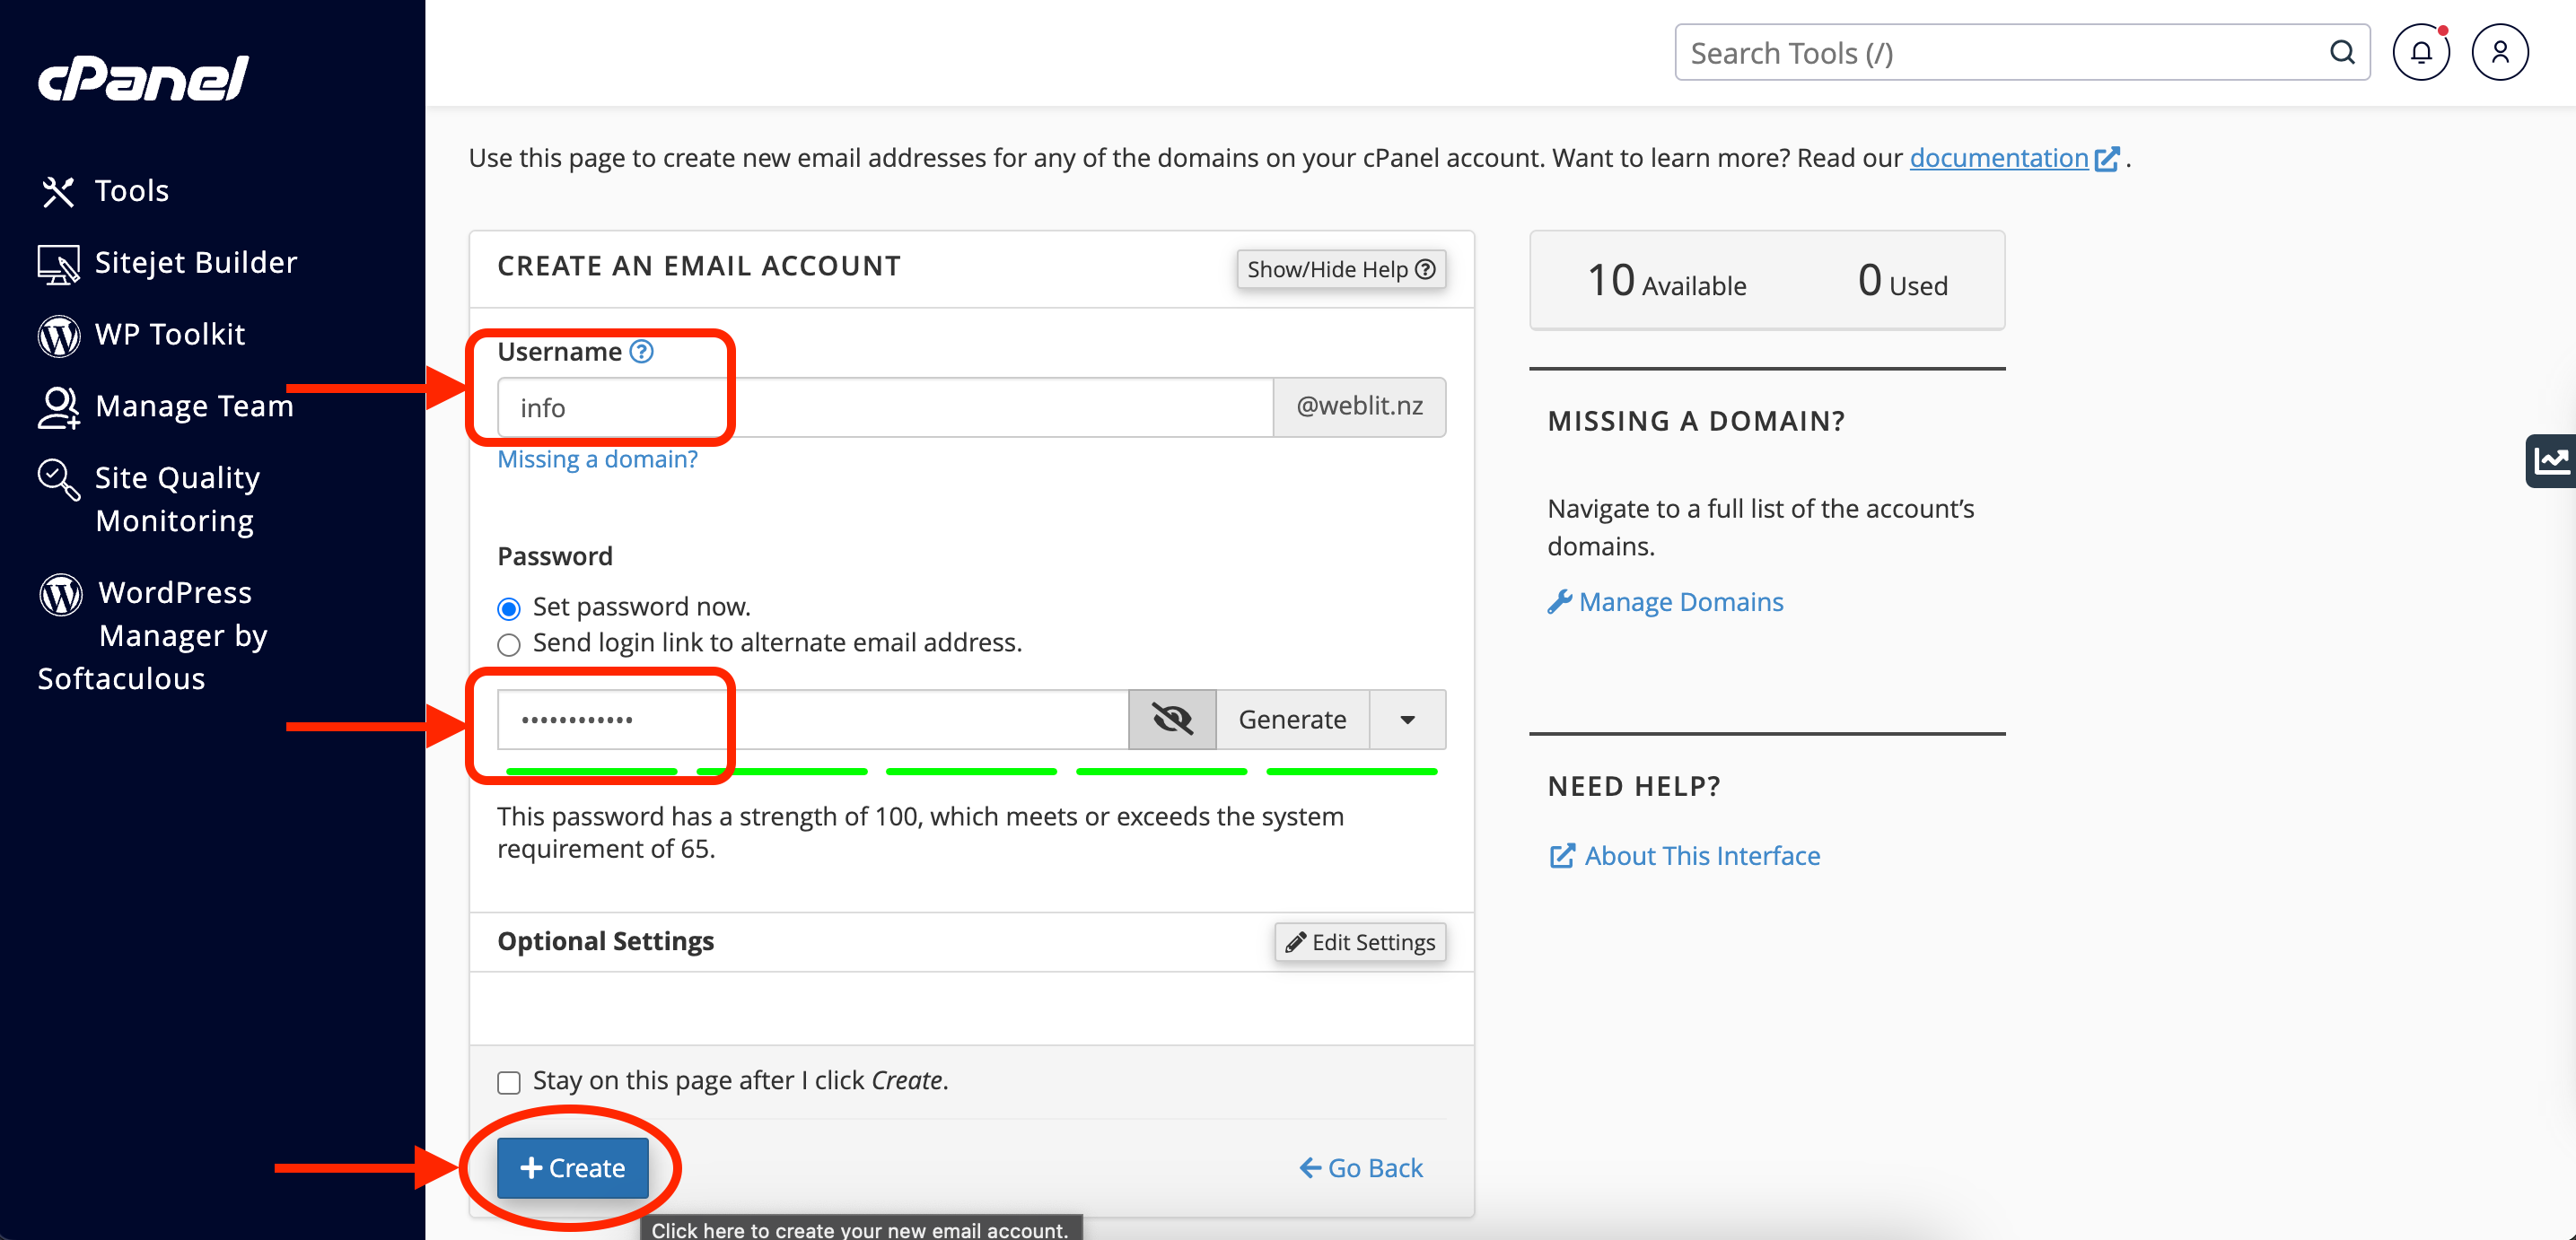Screen dimensions: 2576x1240
Task: Click the @weblit.nz domain suffix box
Action: click(1359, 407)
